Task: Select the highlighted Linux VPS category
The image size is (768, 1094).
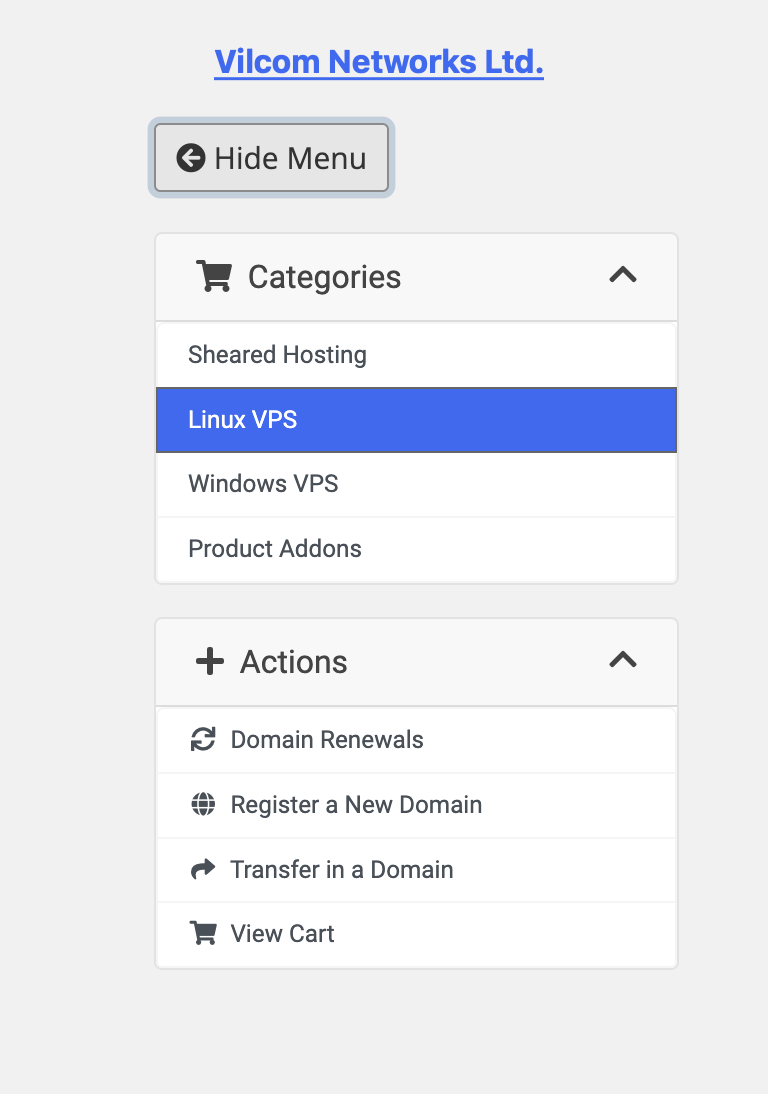Action: coord(416,420)
